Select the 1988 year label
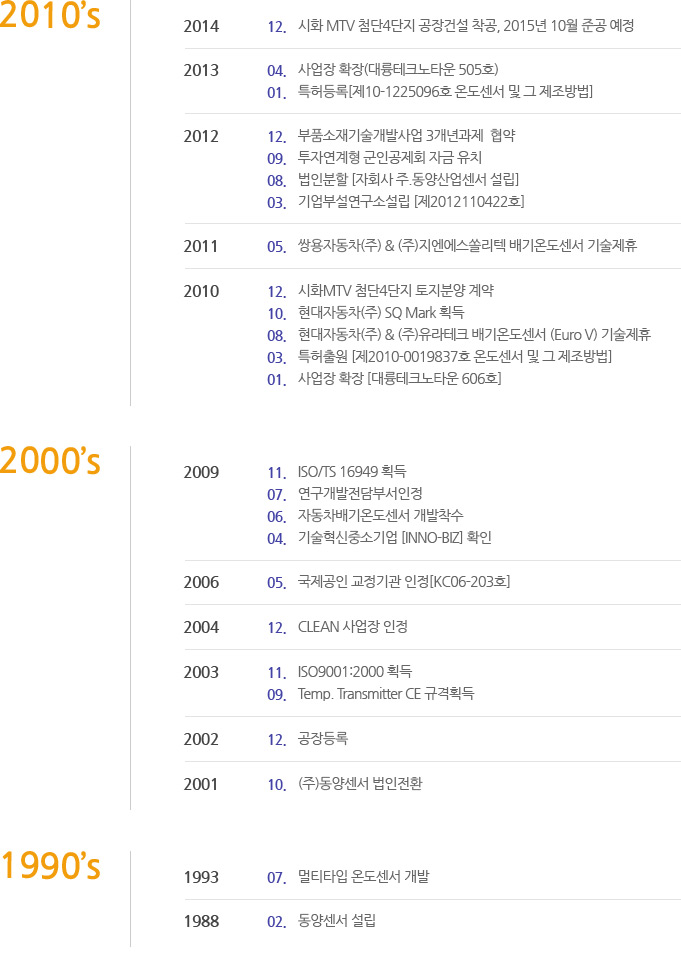The image size is (681, 967). point(202,921)
